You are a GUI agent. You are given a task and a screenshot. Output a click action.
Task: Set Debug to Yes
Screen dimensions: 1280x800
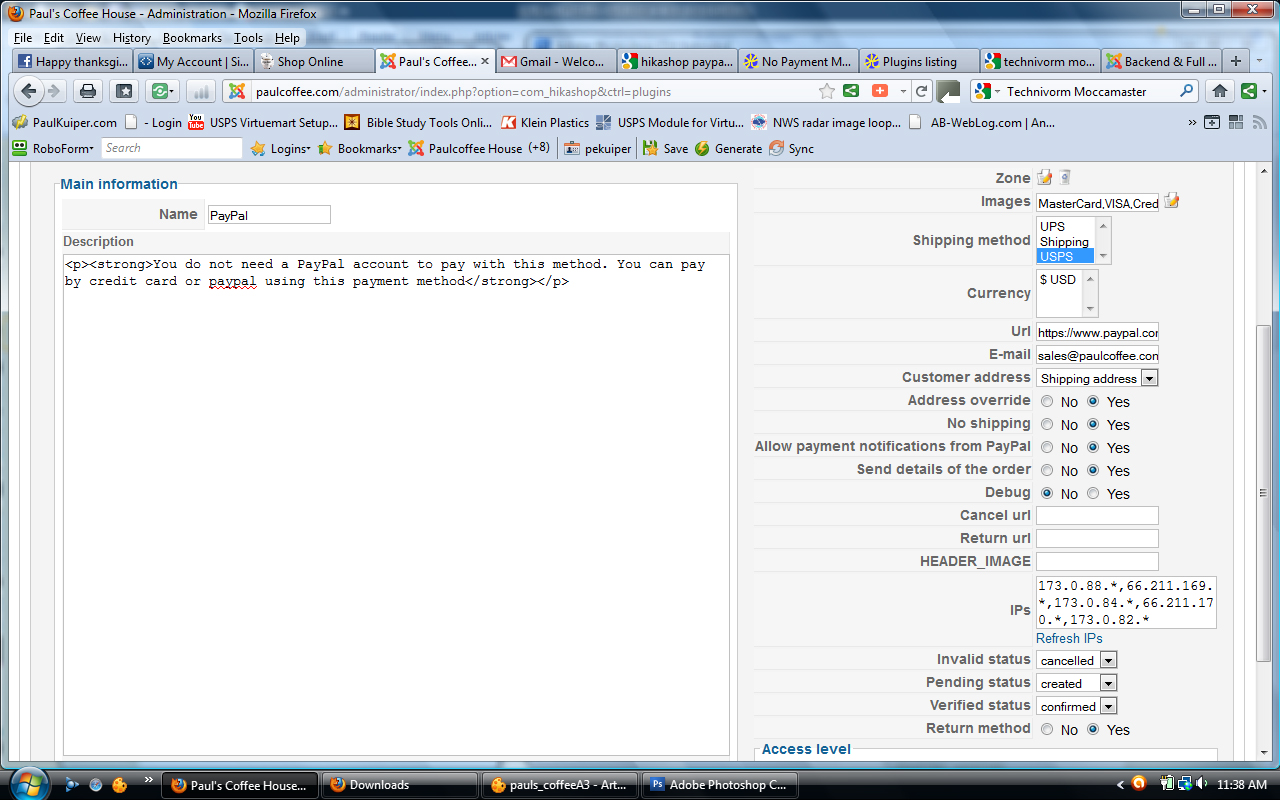coord(1093,493)
